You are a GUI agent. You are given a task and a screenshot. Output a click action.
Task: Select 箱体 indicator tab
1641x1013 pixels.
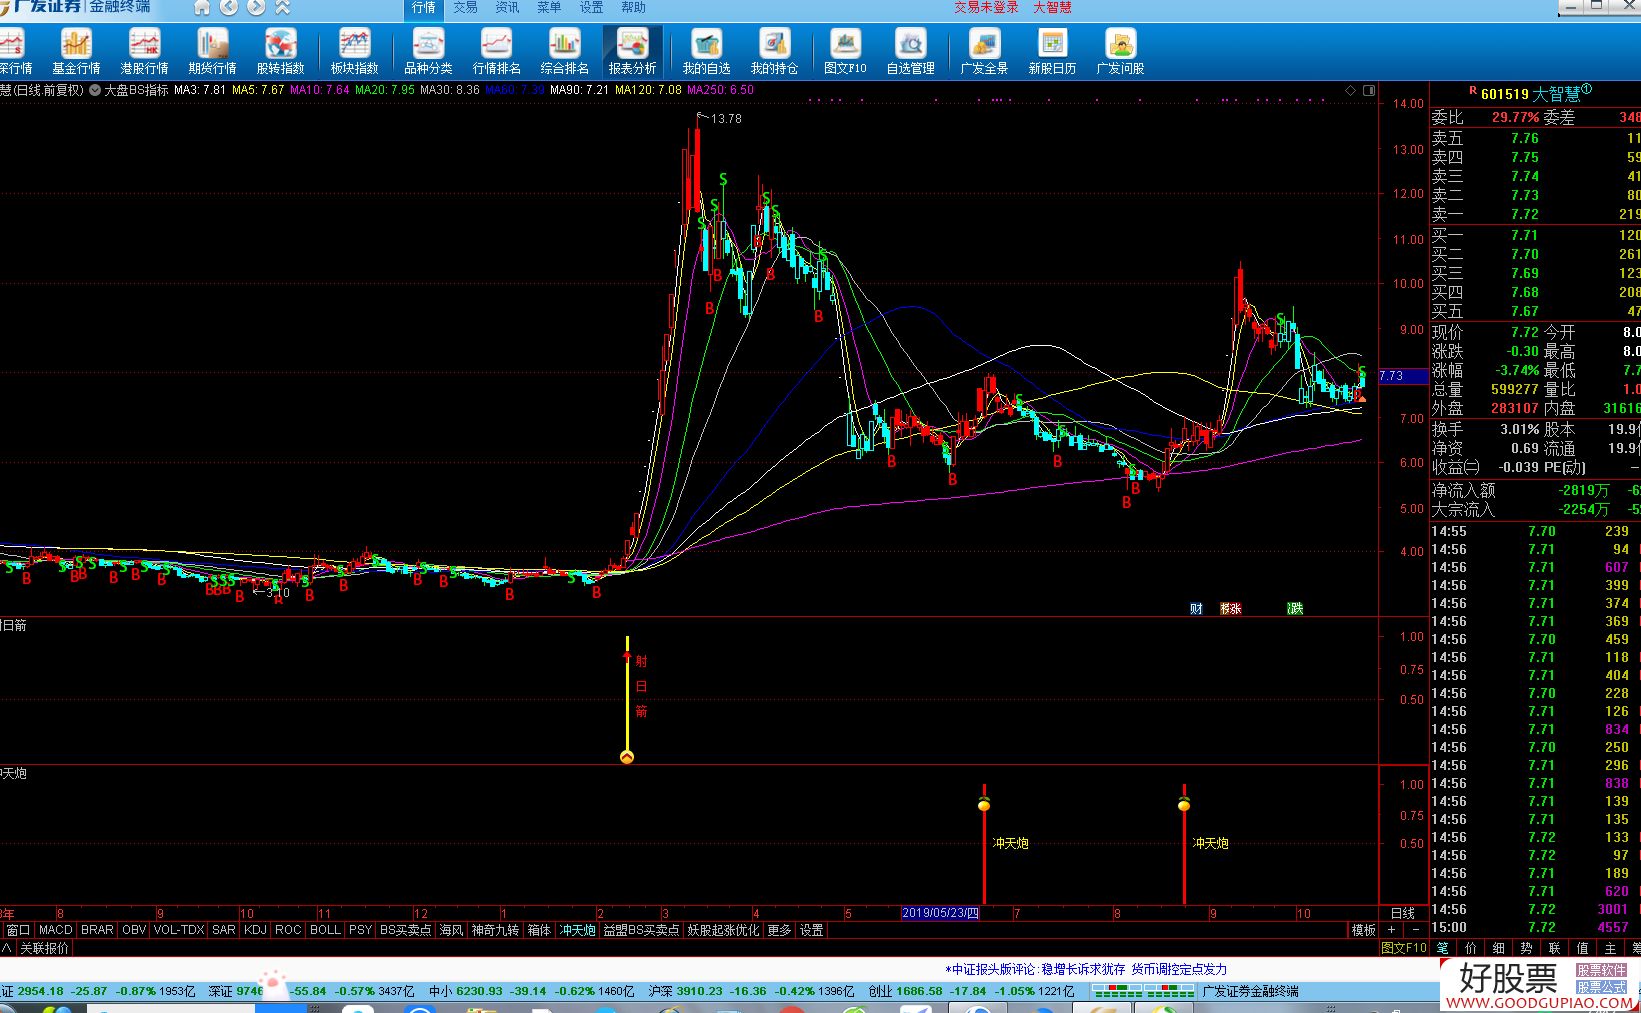(x=539, y=930)
